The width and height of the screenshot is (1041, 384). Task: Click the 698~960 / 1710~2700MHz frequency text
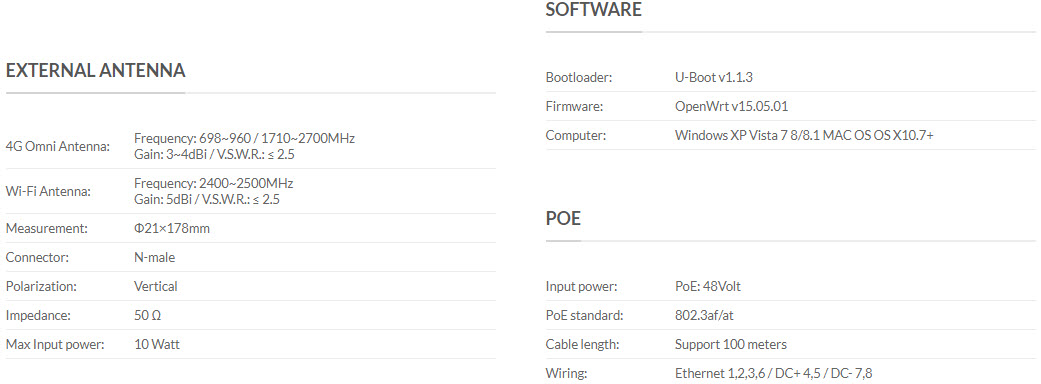tap(278, 138)
